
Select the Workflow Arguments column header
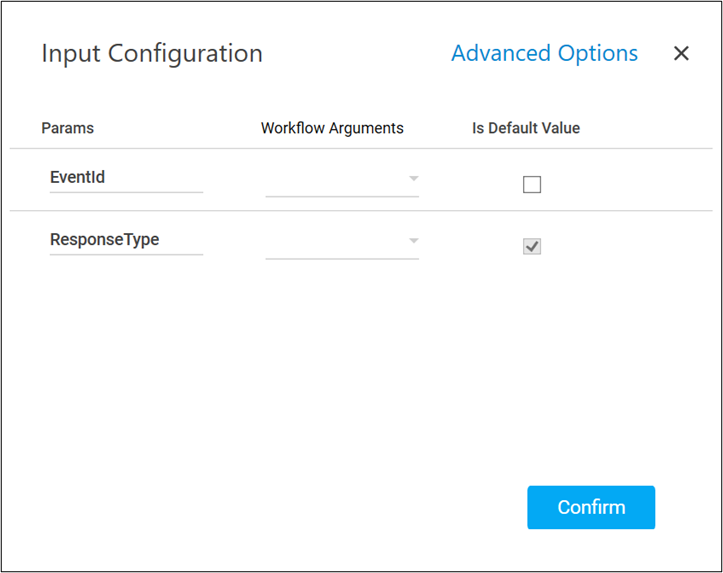pos(332,128)
